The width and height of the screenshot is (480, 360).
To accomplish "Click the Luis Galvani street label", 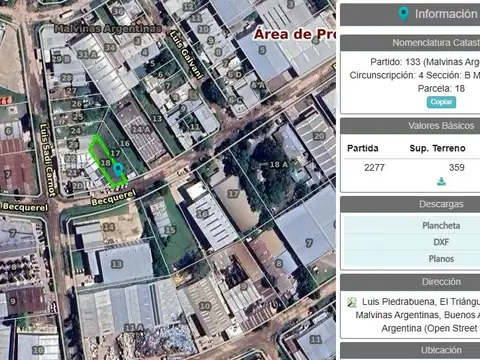I will pyautogui.click(x=186, y=55).
